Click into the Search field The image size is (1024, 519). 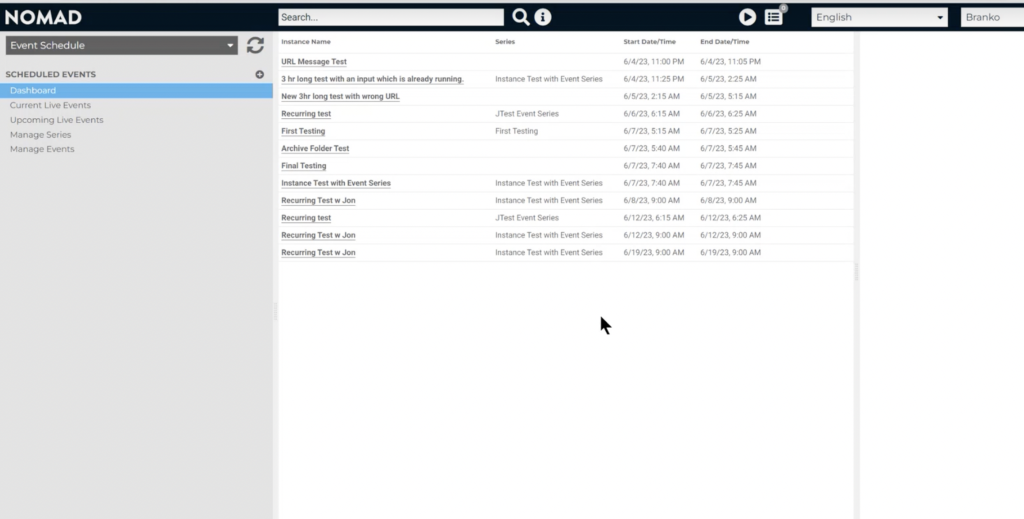tap(391, 17)
